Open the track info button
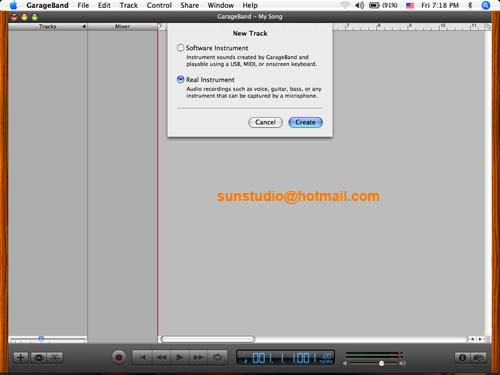The image size is (500, 375). tap(462, 358)
